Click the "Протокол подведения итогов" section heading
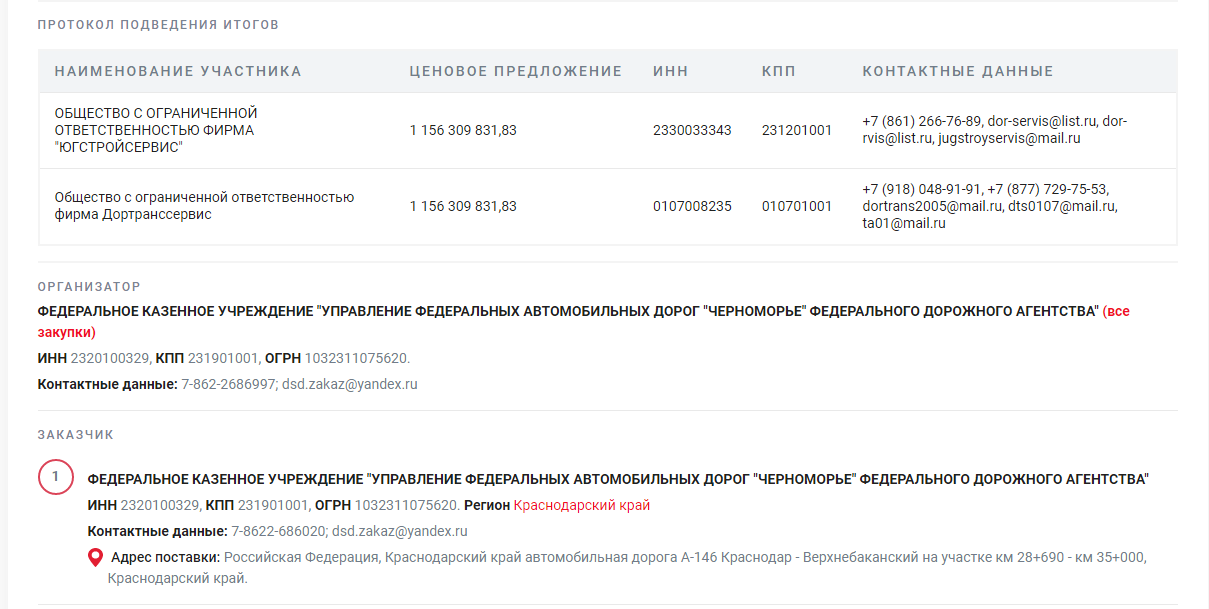The height and width of the screenshot is (609, 1209). 158,24
